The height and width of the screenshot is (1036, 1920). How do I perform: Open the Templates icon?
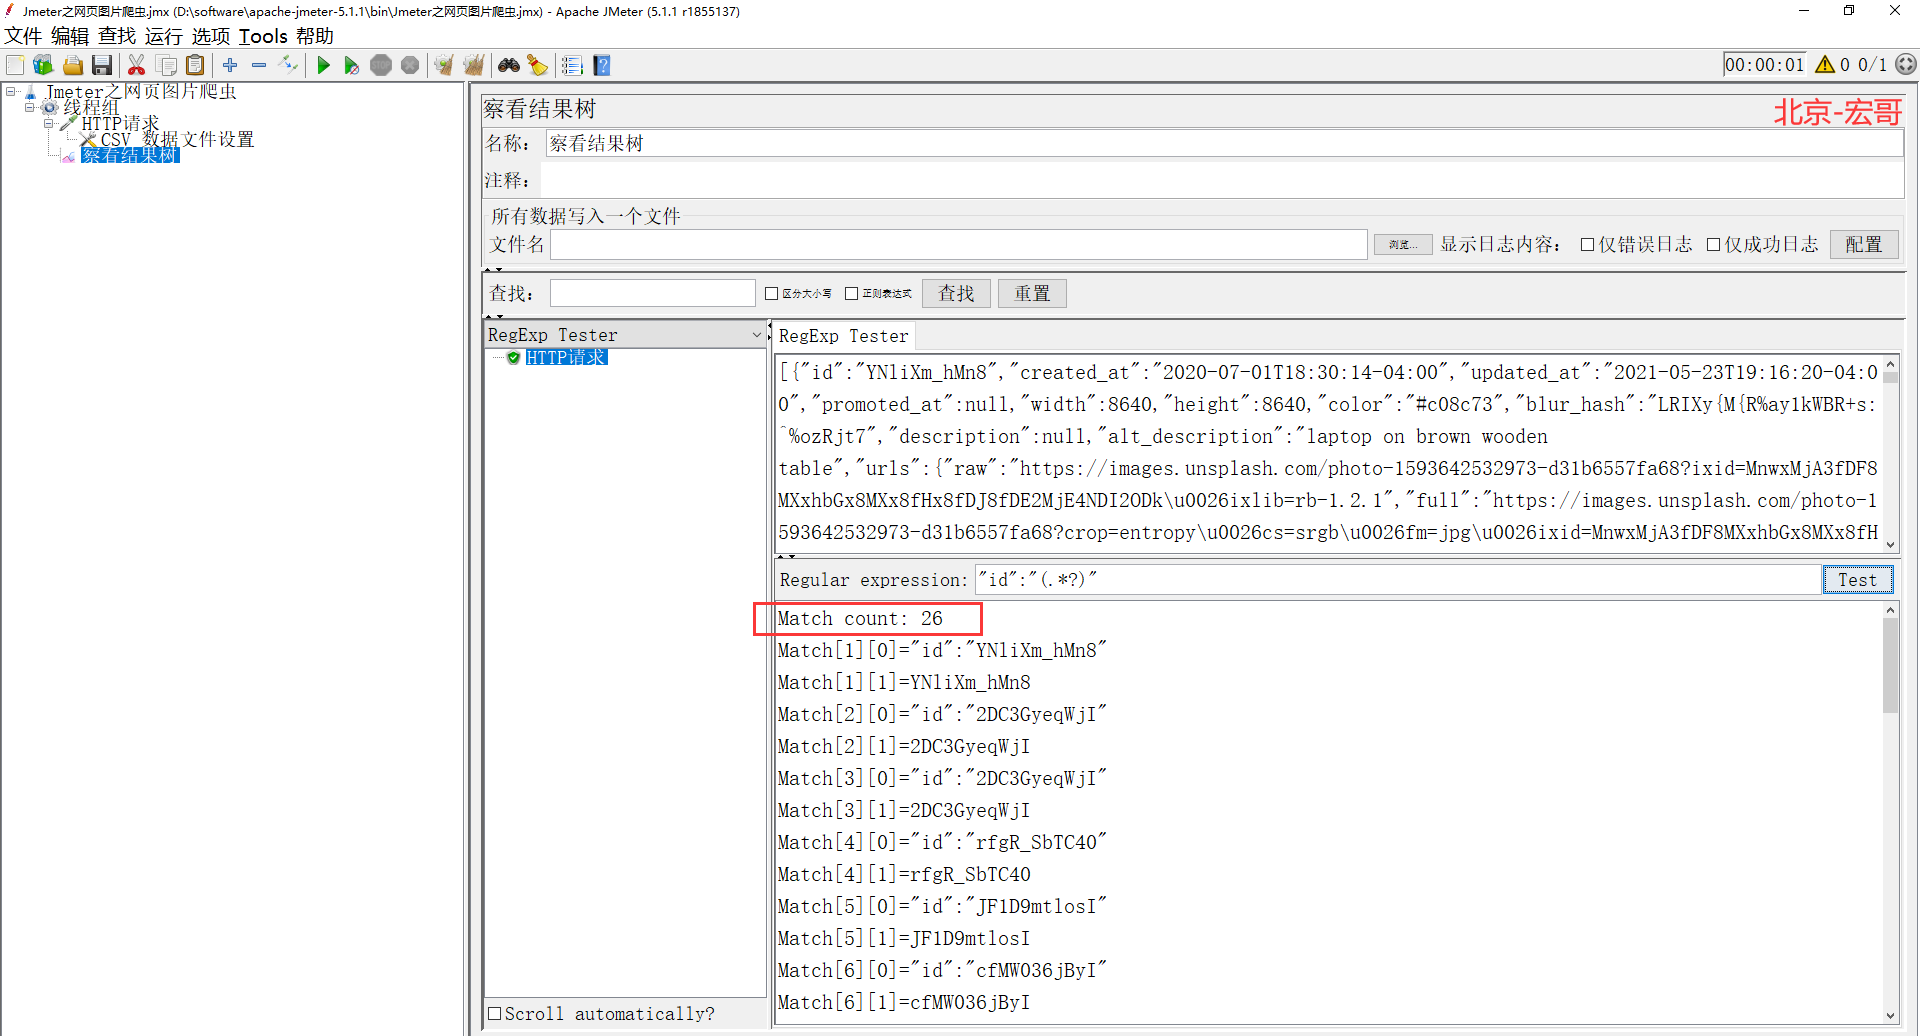coord(43,65)
